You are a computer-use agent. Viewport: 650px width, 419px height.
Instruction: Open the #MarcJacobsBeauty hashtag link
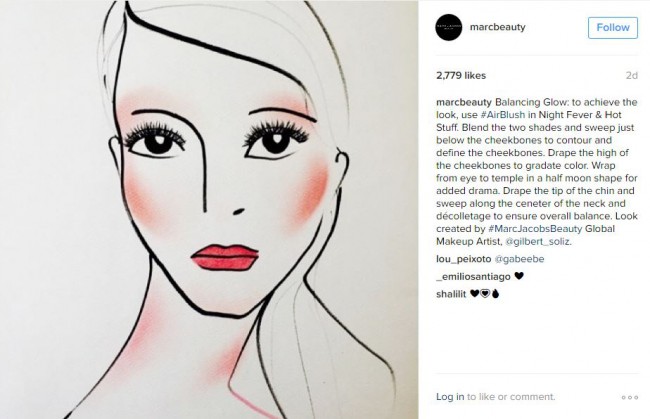(x=535, y=229)
